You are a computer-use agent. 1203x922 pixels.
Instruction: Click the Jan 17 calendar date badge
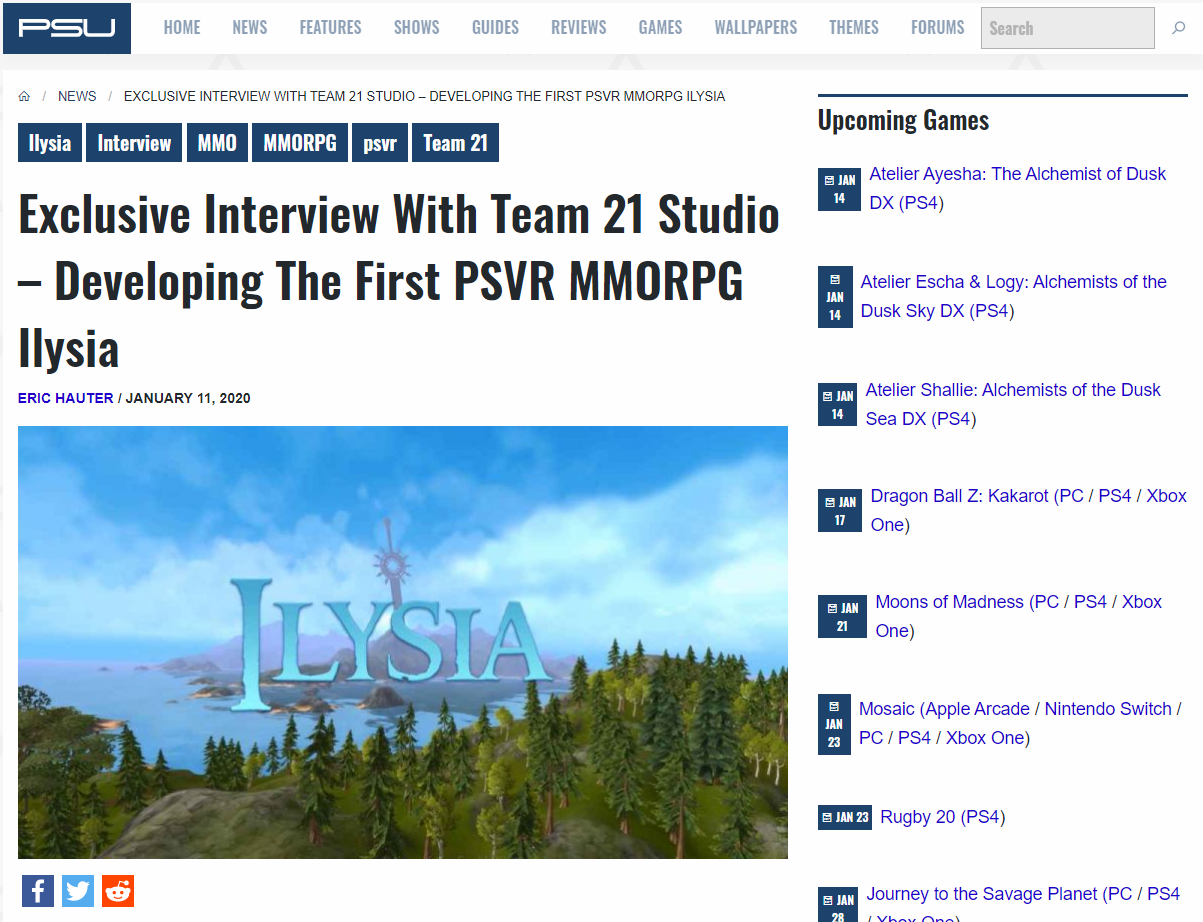839,511
